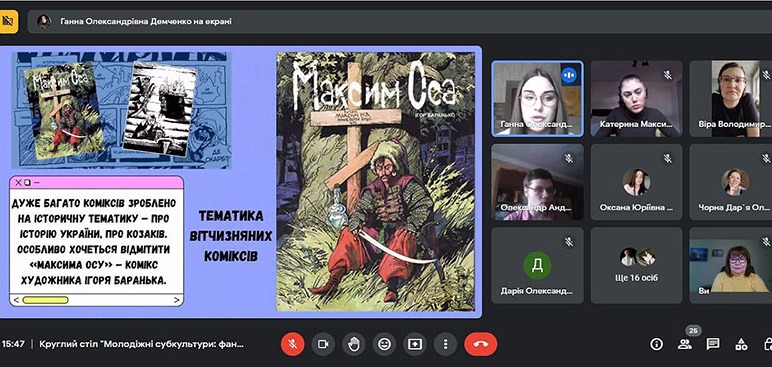772x367 pixels.
Task: Select Катерина Макси... participant tile
Action: pos(637,99)
